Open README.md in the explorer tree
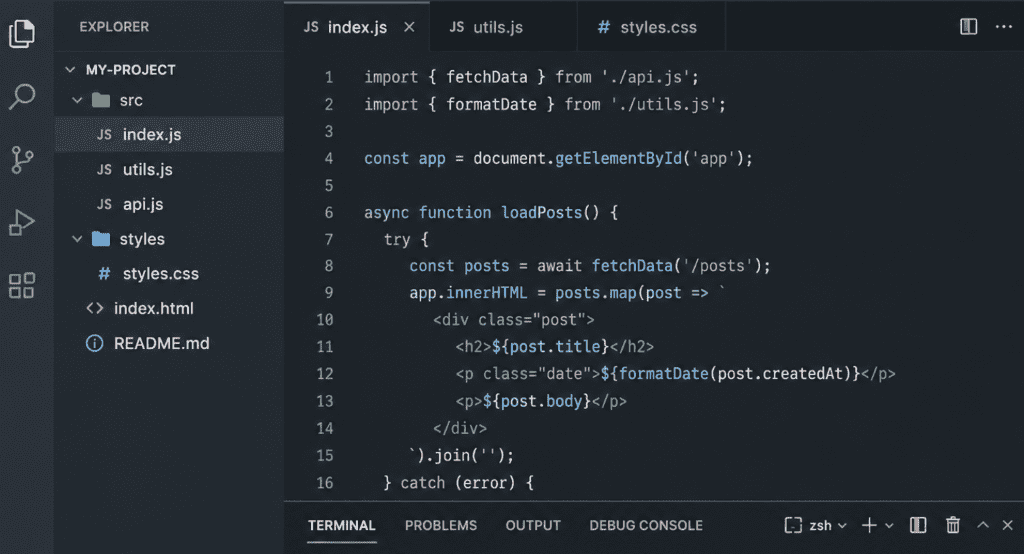Screen dimensions: 1024x554 tap(169, 343)
